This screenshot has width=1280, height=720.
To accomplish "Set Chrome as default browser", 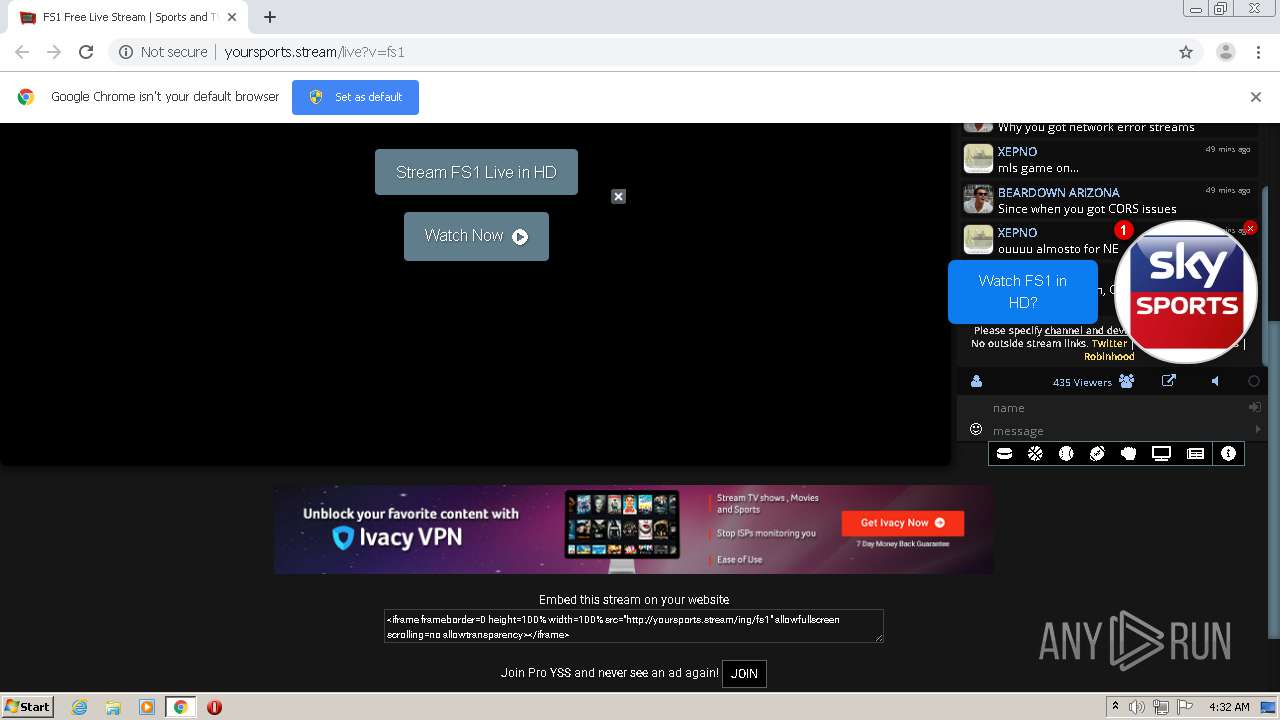I will coord(355,97).
